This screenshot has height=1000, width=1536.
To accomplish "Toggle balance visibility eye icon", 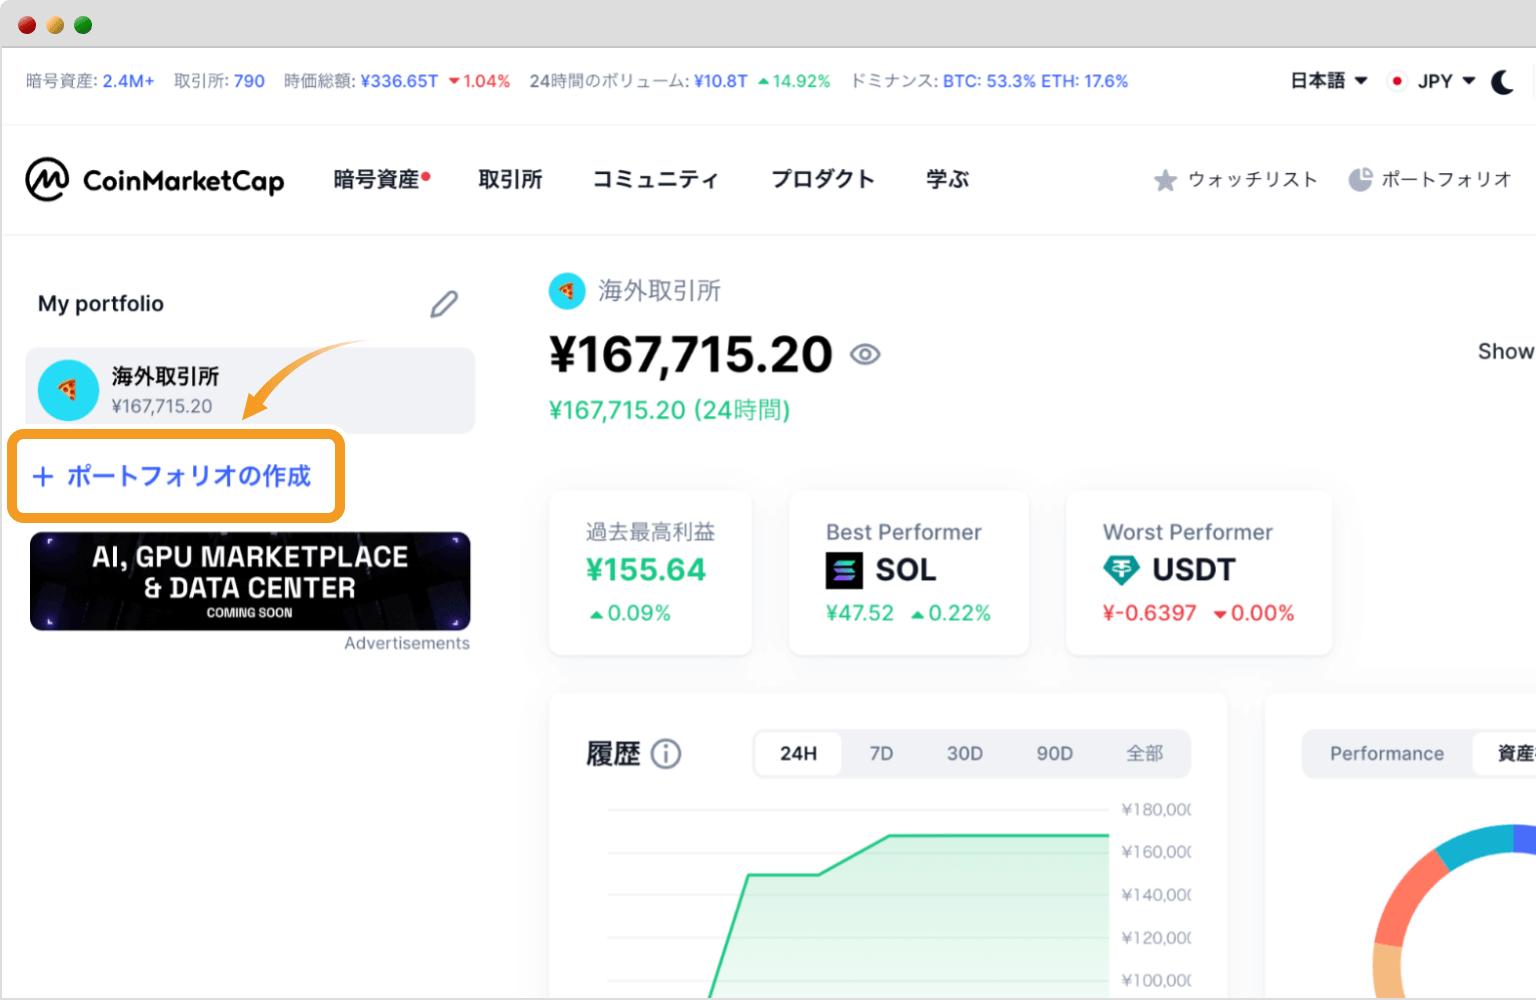I will click(x=865, y=354).
